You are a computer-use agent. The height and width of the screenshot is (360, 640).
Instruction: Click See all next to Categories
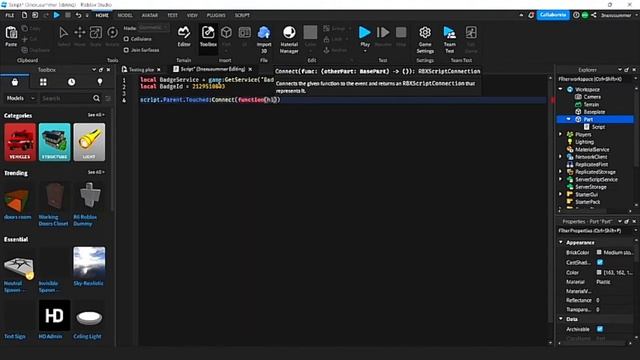coord(96,115)
